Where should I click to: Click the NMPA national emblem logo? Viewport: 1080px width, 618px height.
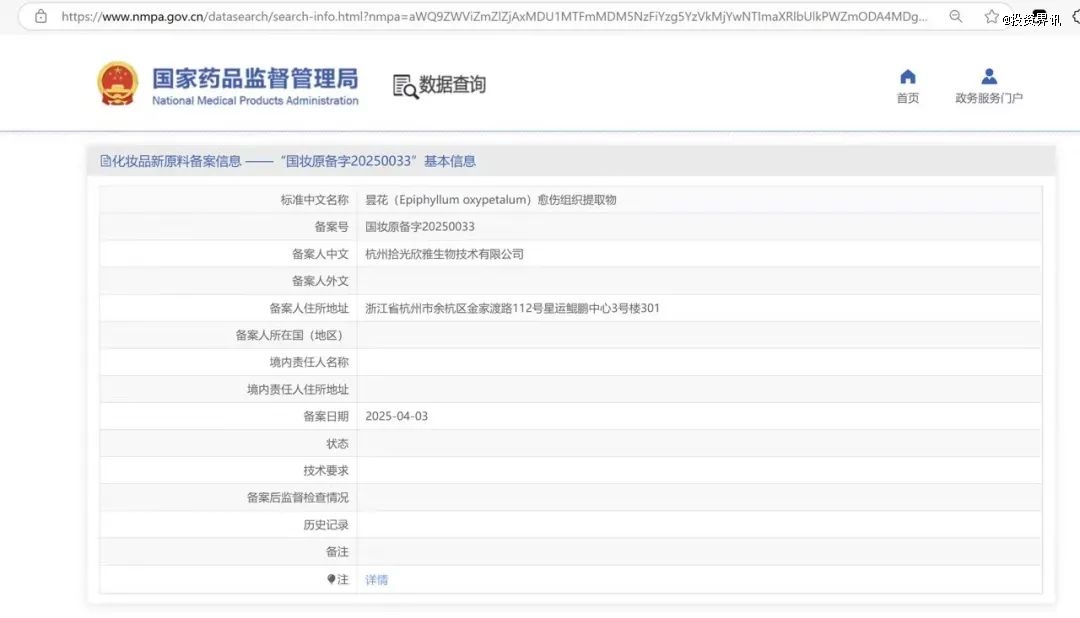118,84
